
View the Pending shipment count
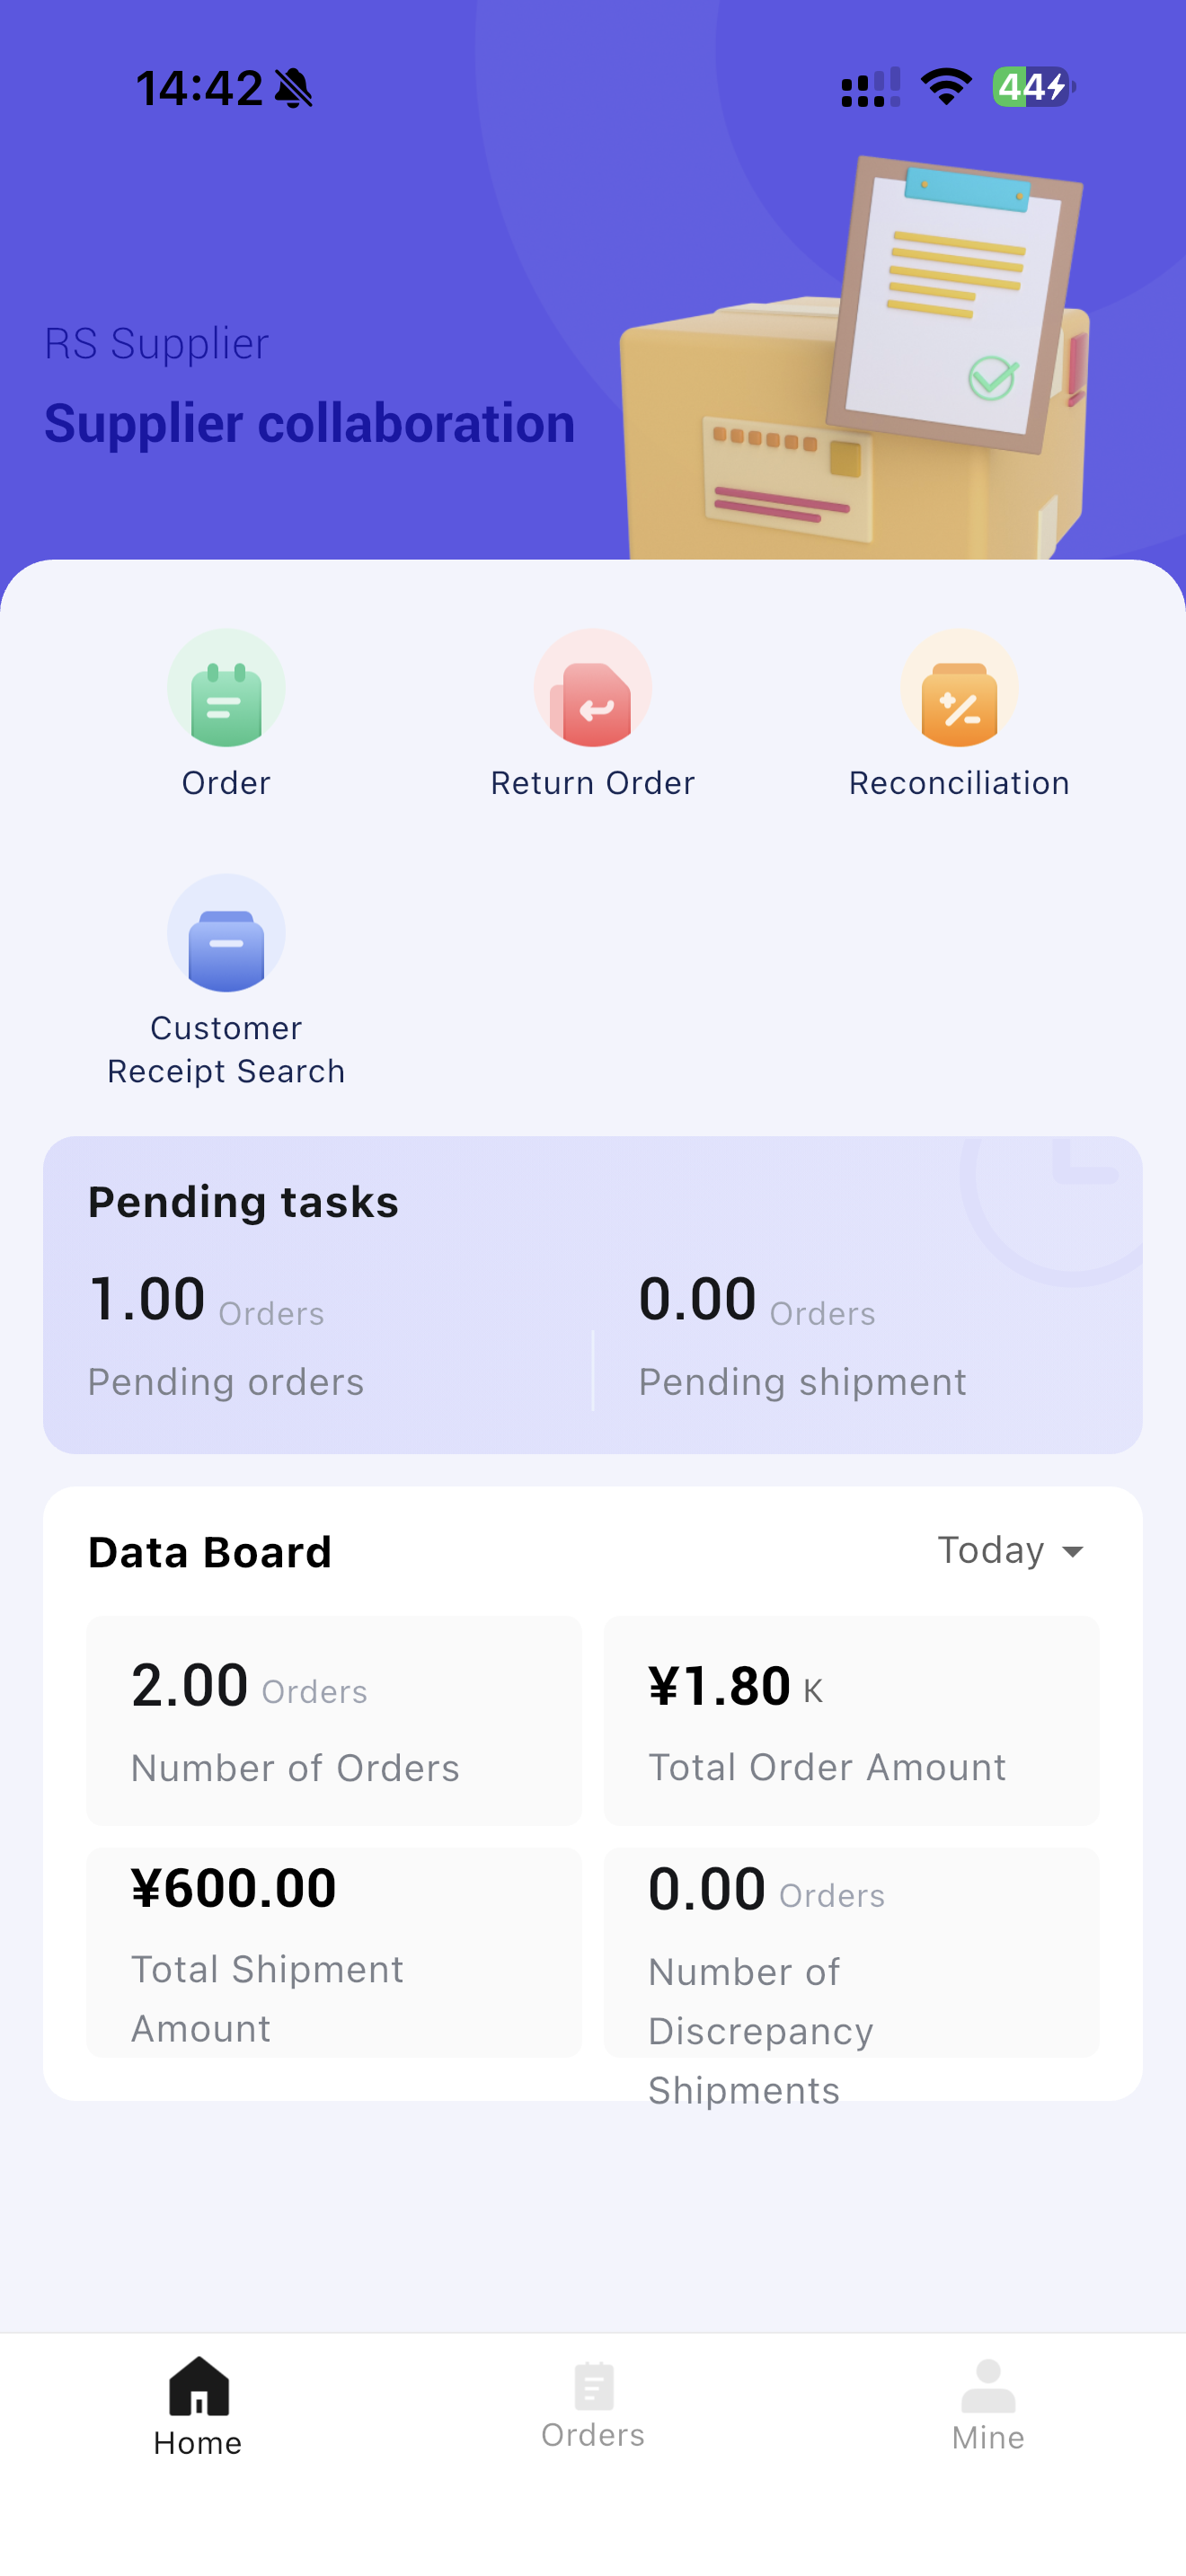697,1299
